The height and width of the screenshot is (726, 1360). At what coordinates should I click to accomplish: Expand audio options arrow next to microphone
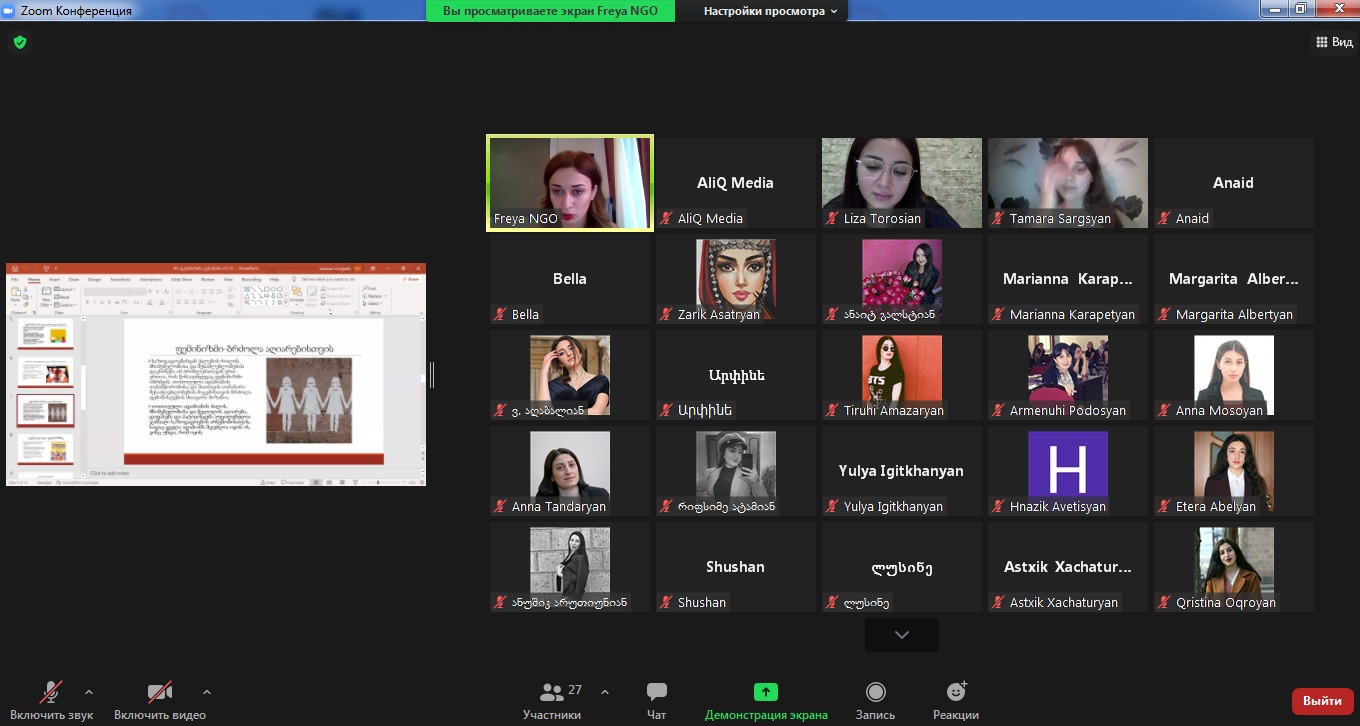[x=89, y=691]
